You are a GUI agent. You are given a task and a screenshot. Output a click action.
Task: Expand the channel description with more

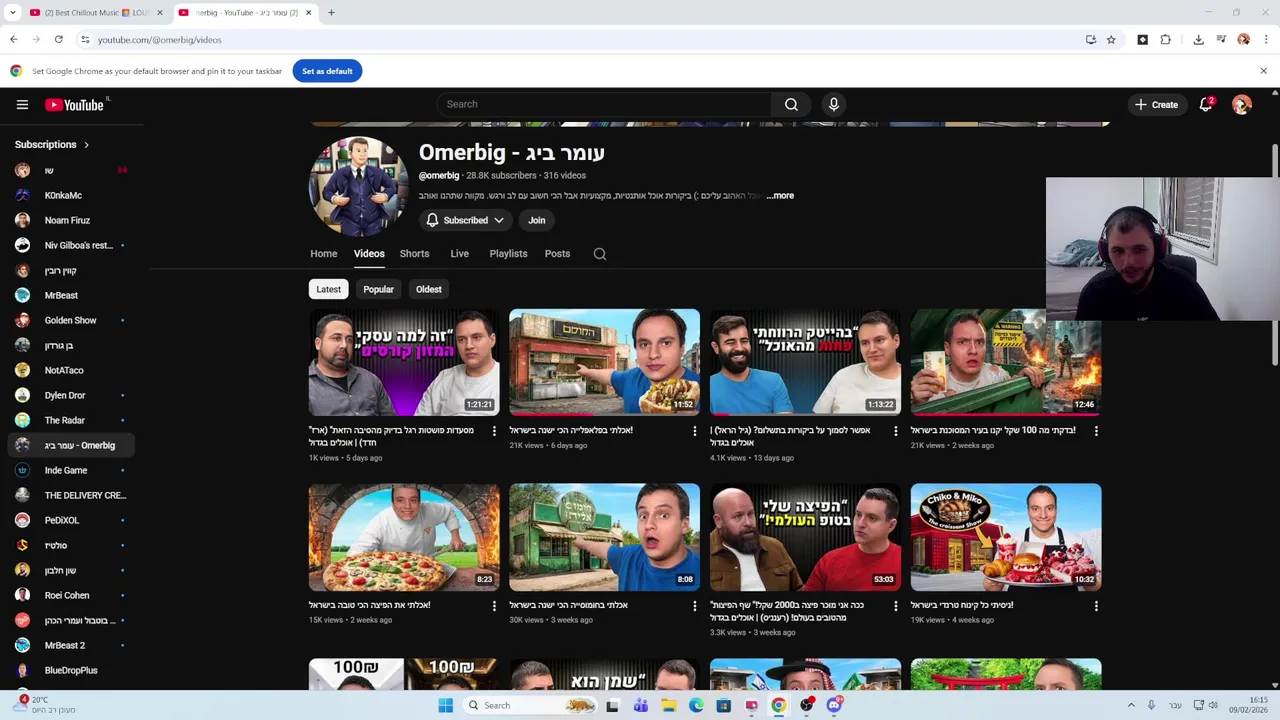coord(780,196)
